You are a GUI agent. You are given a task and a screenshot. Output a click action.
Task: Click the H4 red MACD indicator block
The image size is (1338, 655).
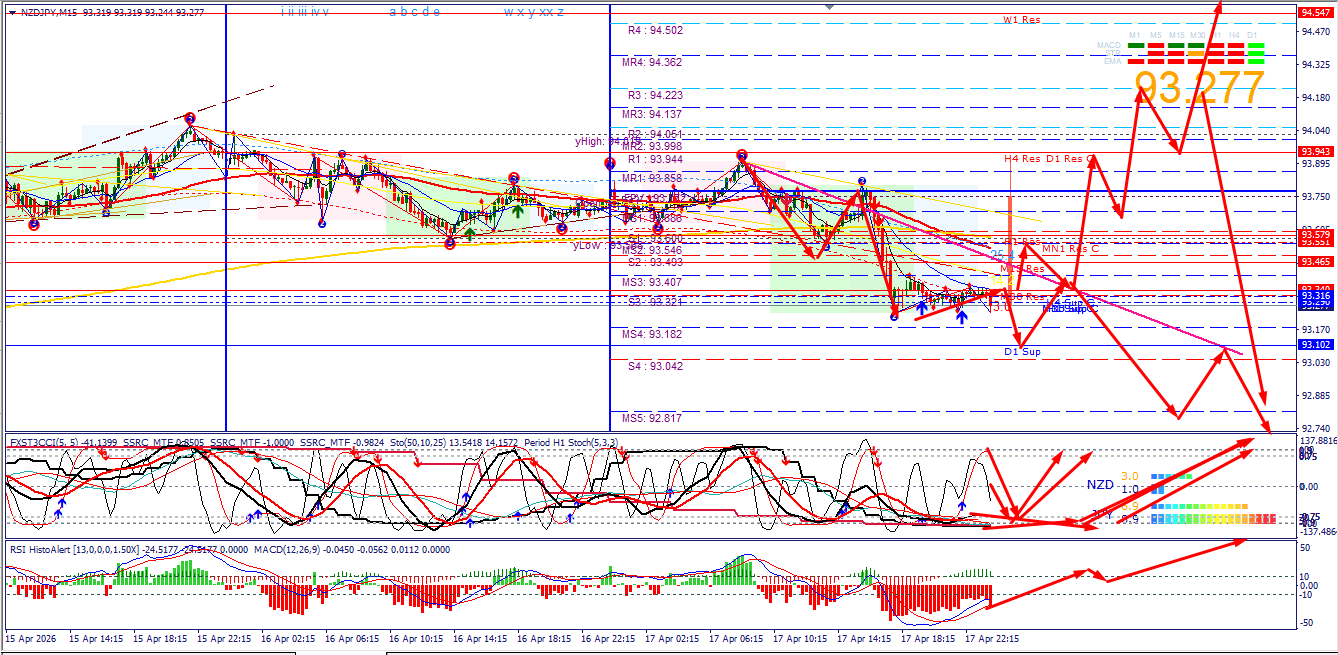1236,46
